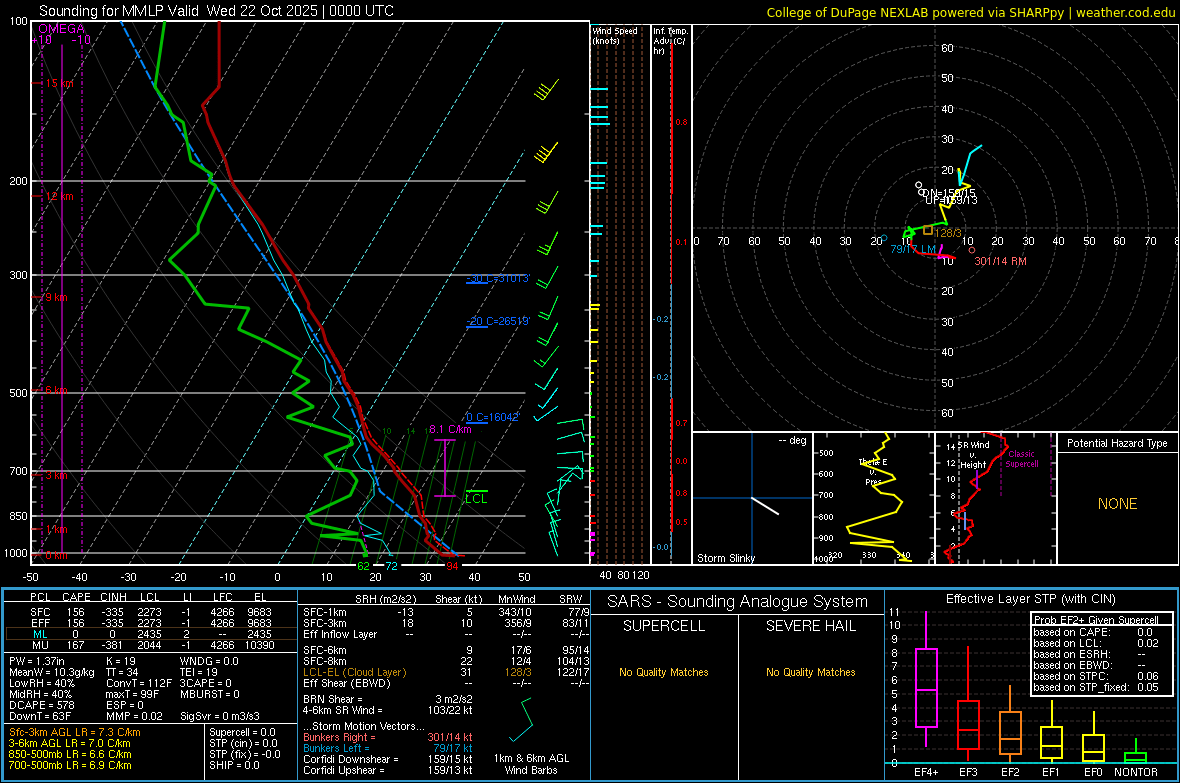
Task: Click the SRH (m2/s2) column header
Action: 385,599
